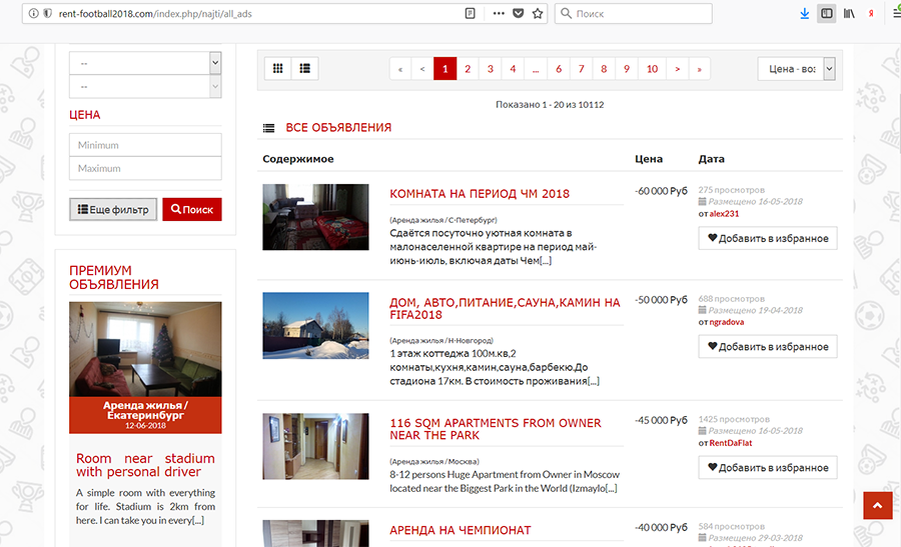Open first filter dropdown in sidebar

point(145,63)
